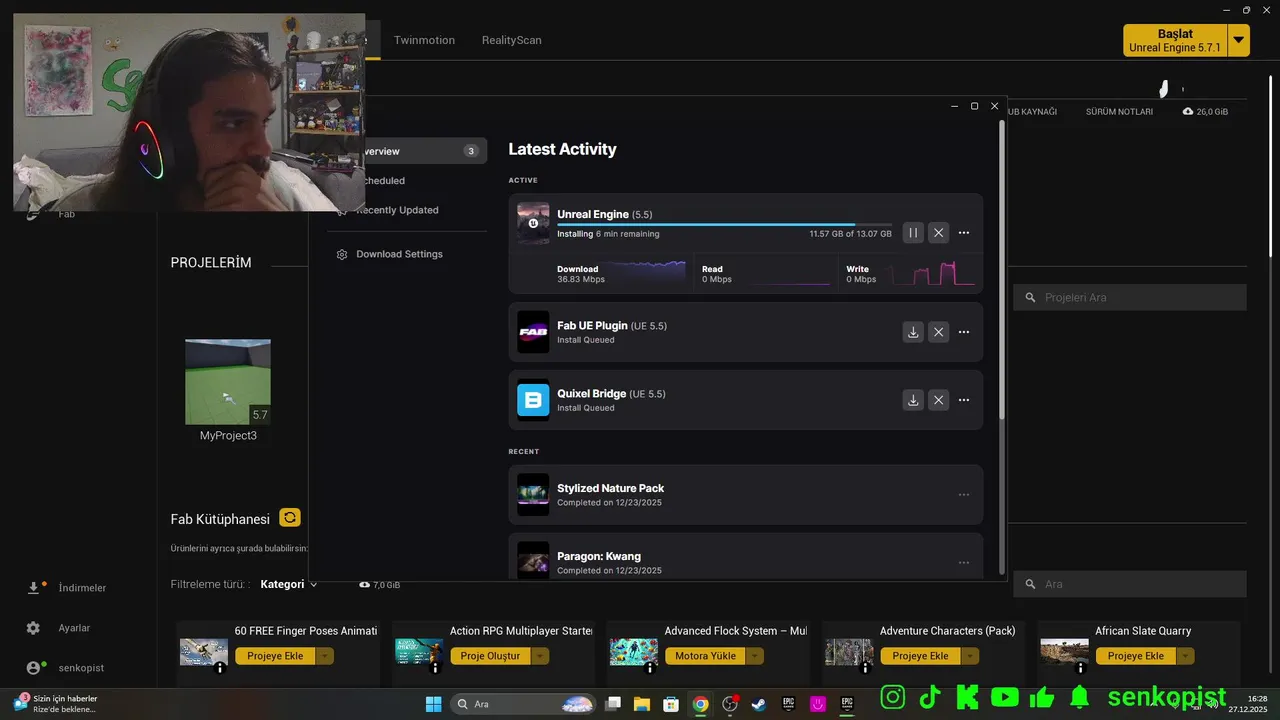The width and height of the screenshot is (1280, 720).
Task: Click Projeye Ekle for 60 FREE Finger Poses
Action: [x=275, y=656]
